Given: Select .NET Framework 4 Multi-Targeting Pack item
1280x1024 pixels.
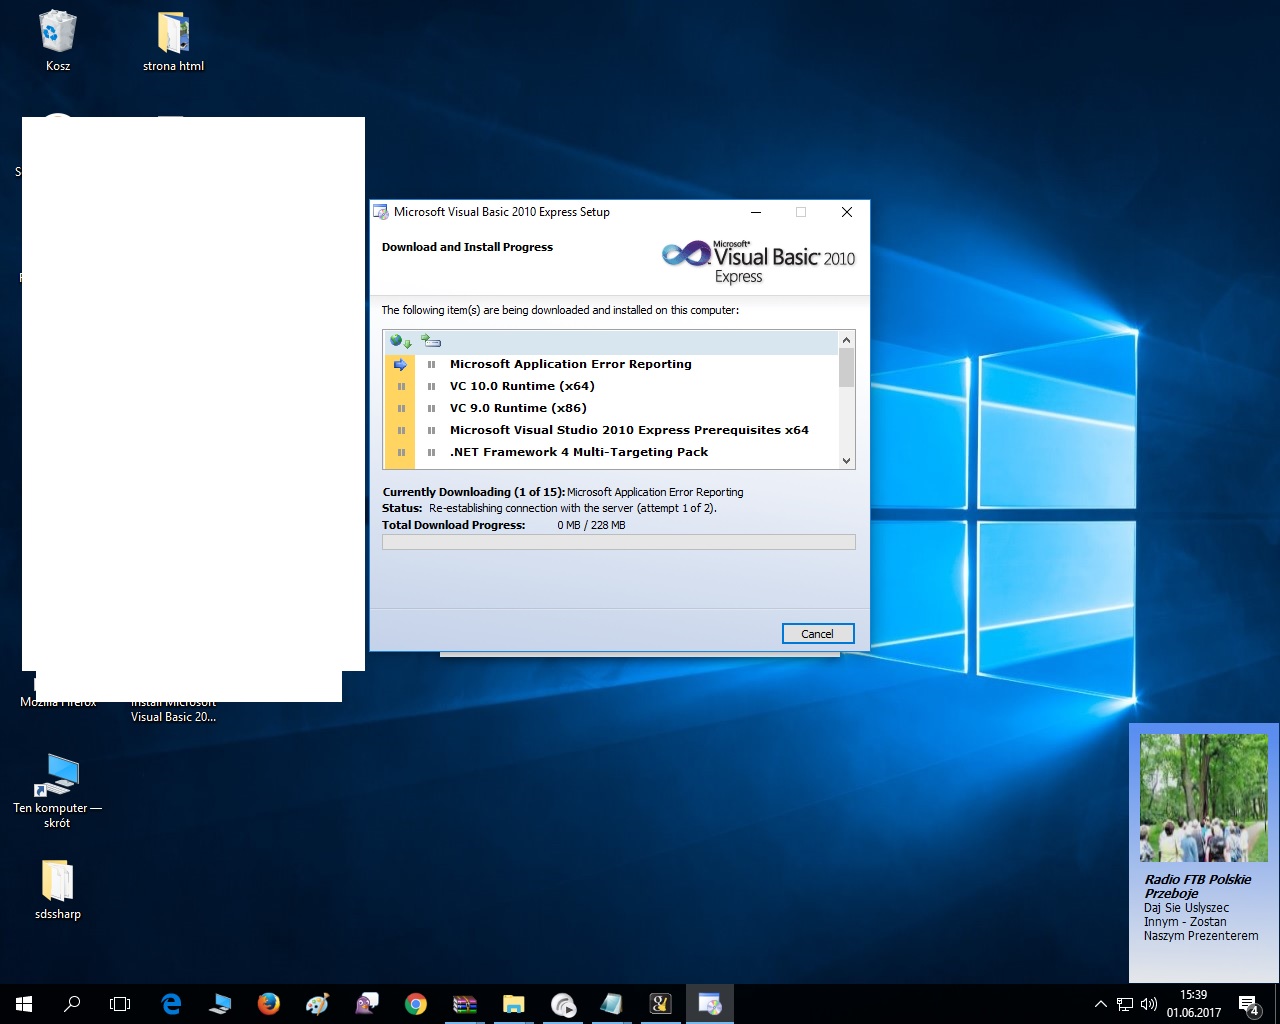Looking at the screenshot, I should point(579,452).
